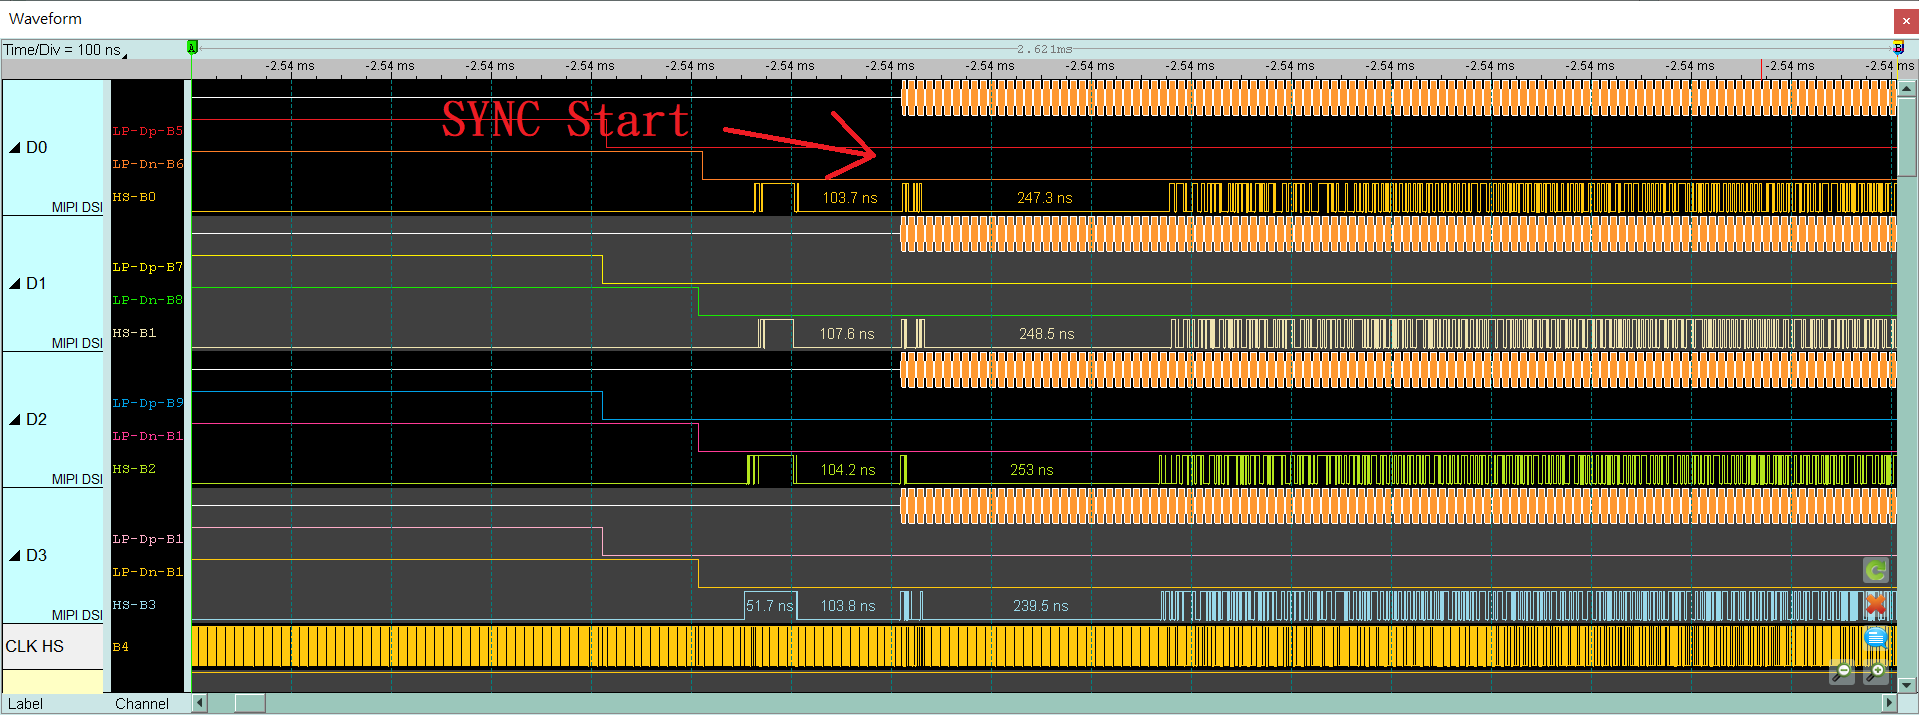This screenshot has height=715, width=1919.
Task: Click the 103.7 ns measurement on HS-B0
Action: click(x=850, y=198)
